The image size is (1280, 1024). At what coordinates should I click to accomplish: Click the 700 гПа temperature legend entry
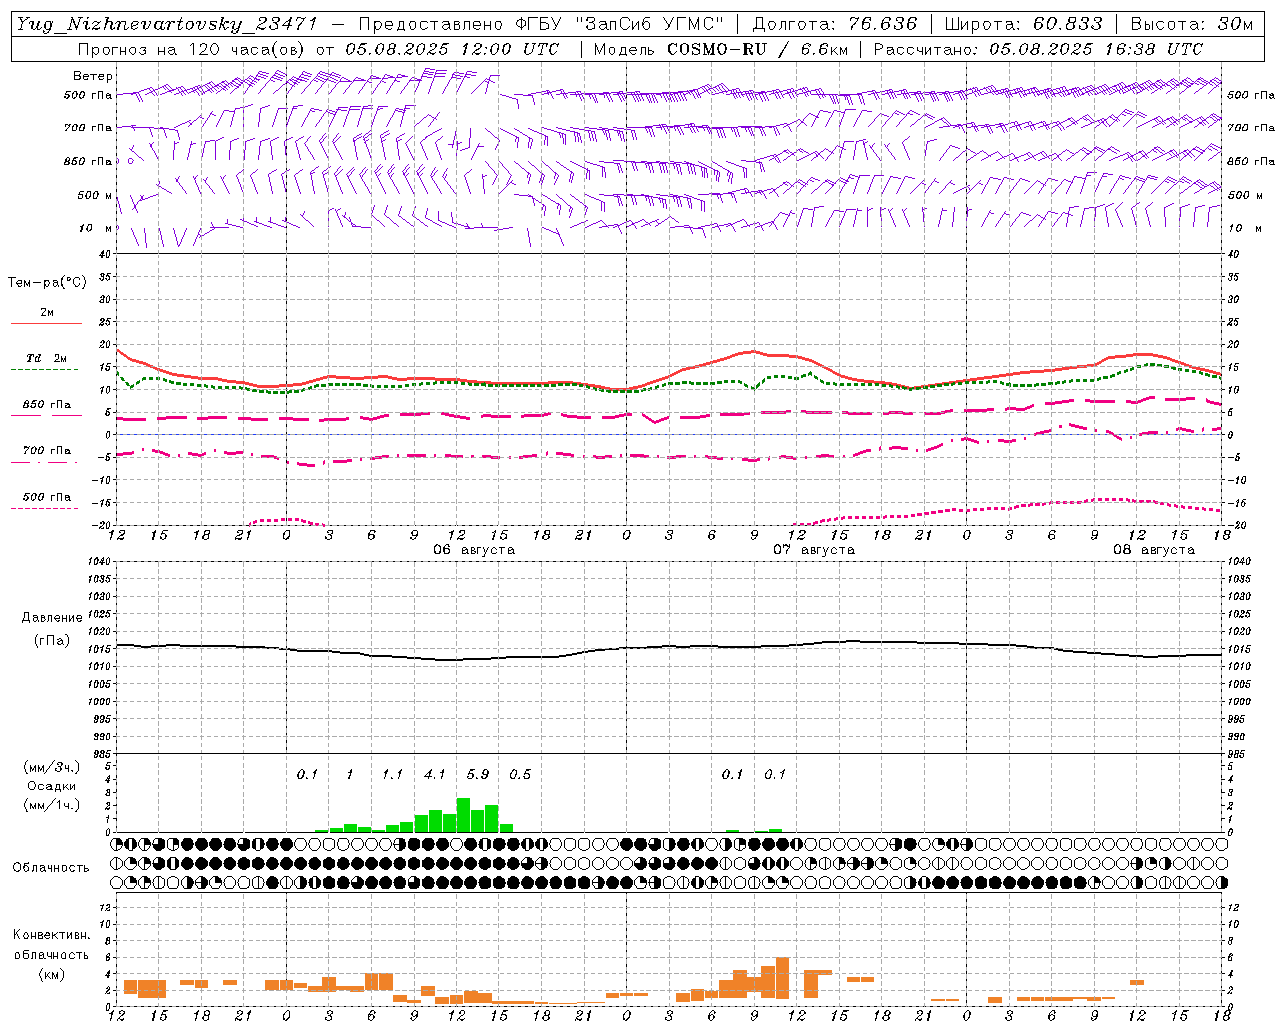[47, 451]
